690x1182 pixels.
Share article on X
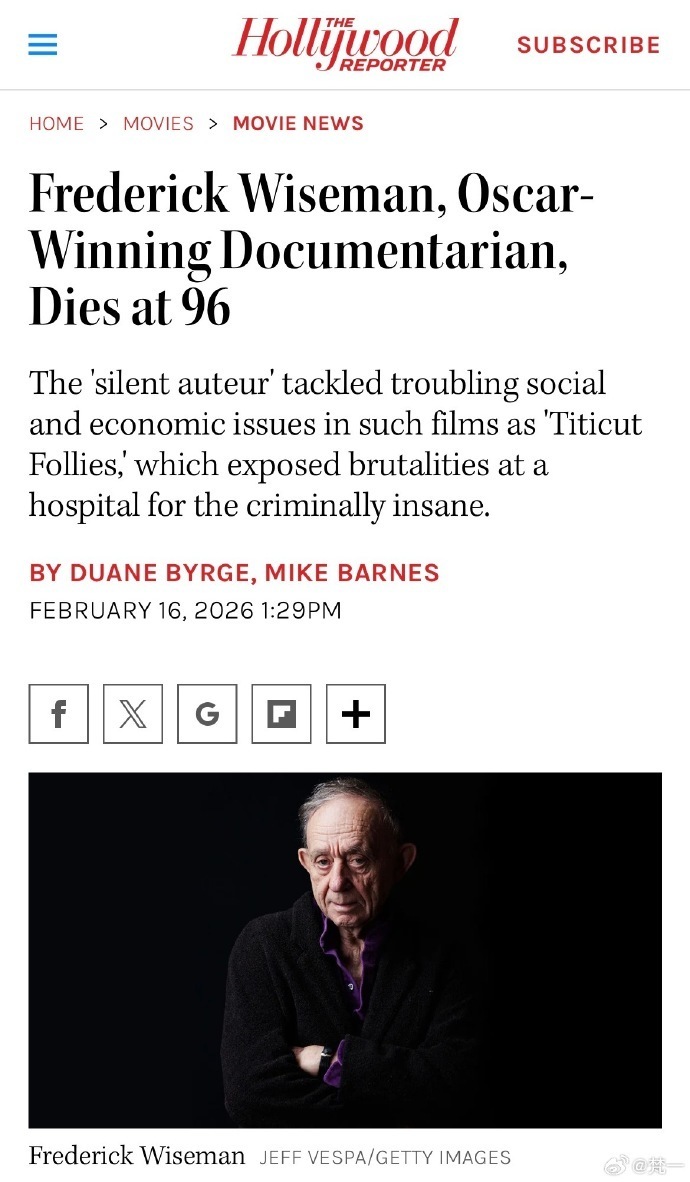(x=133, y=714)
